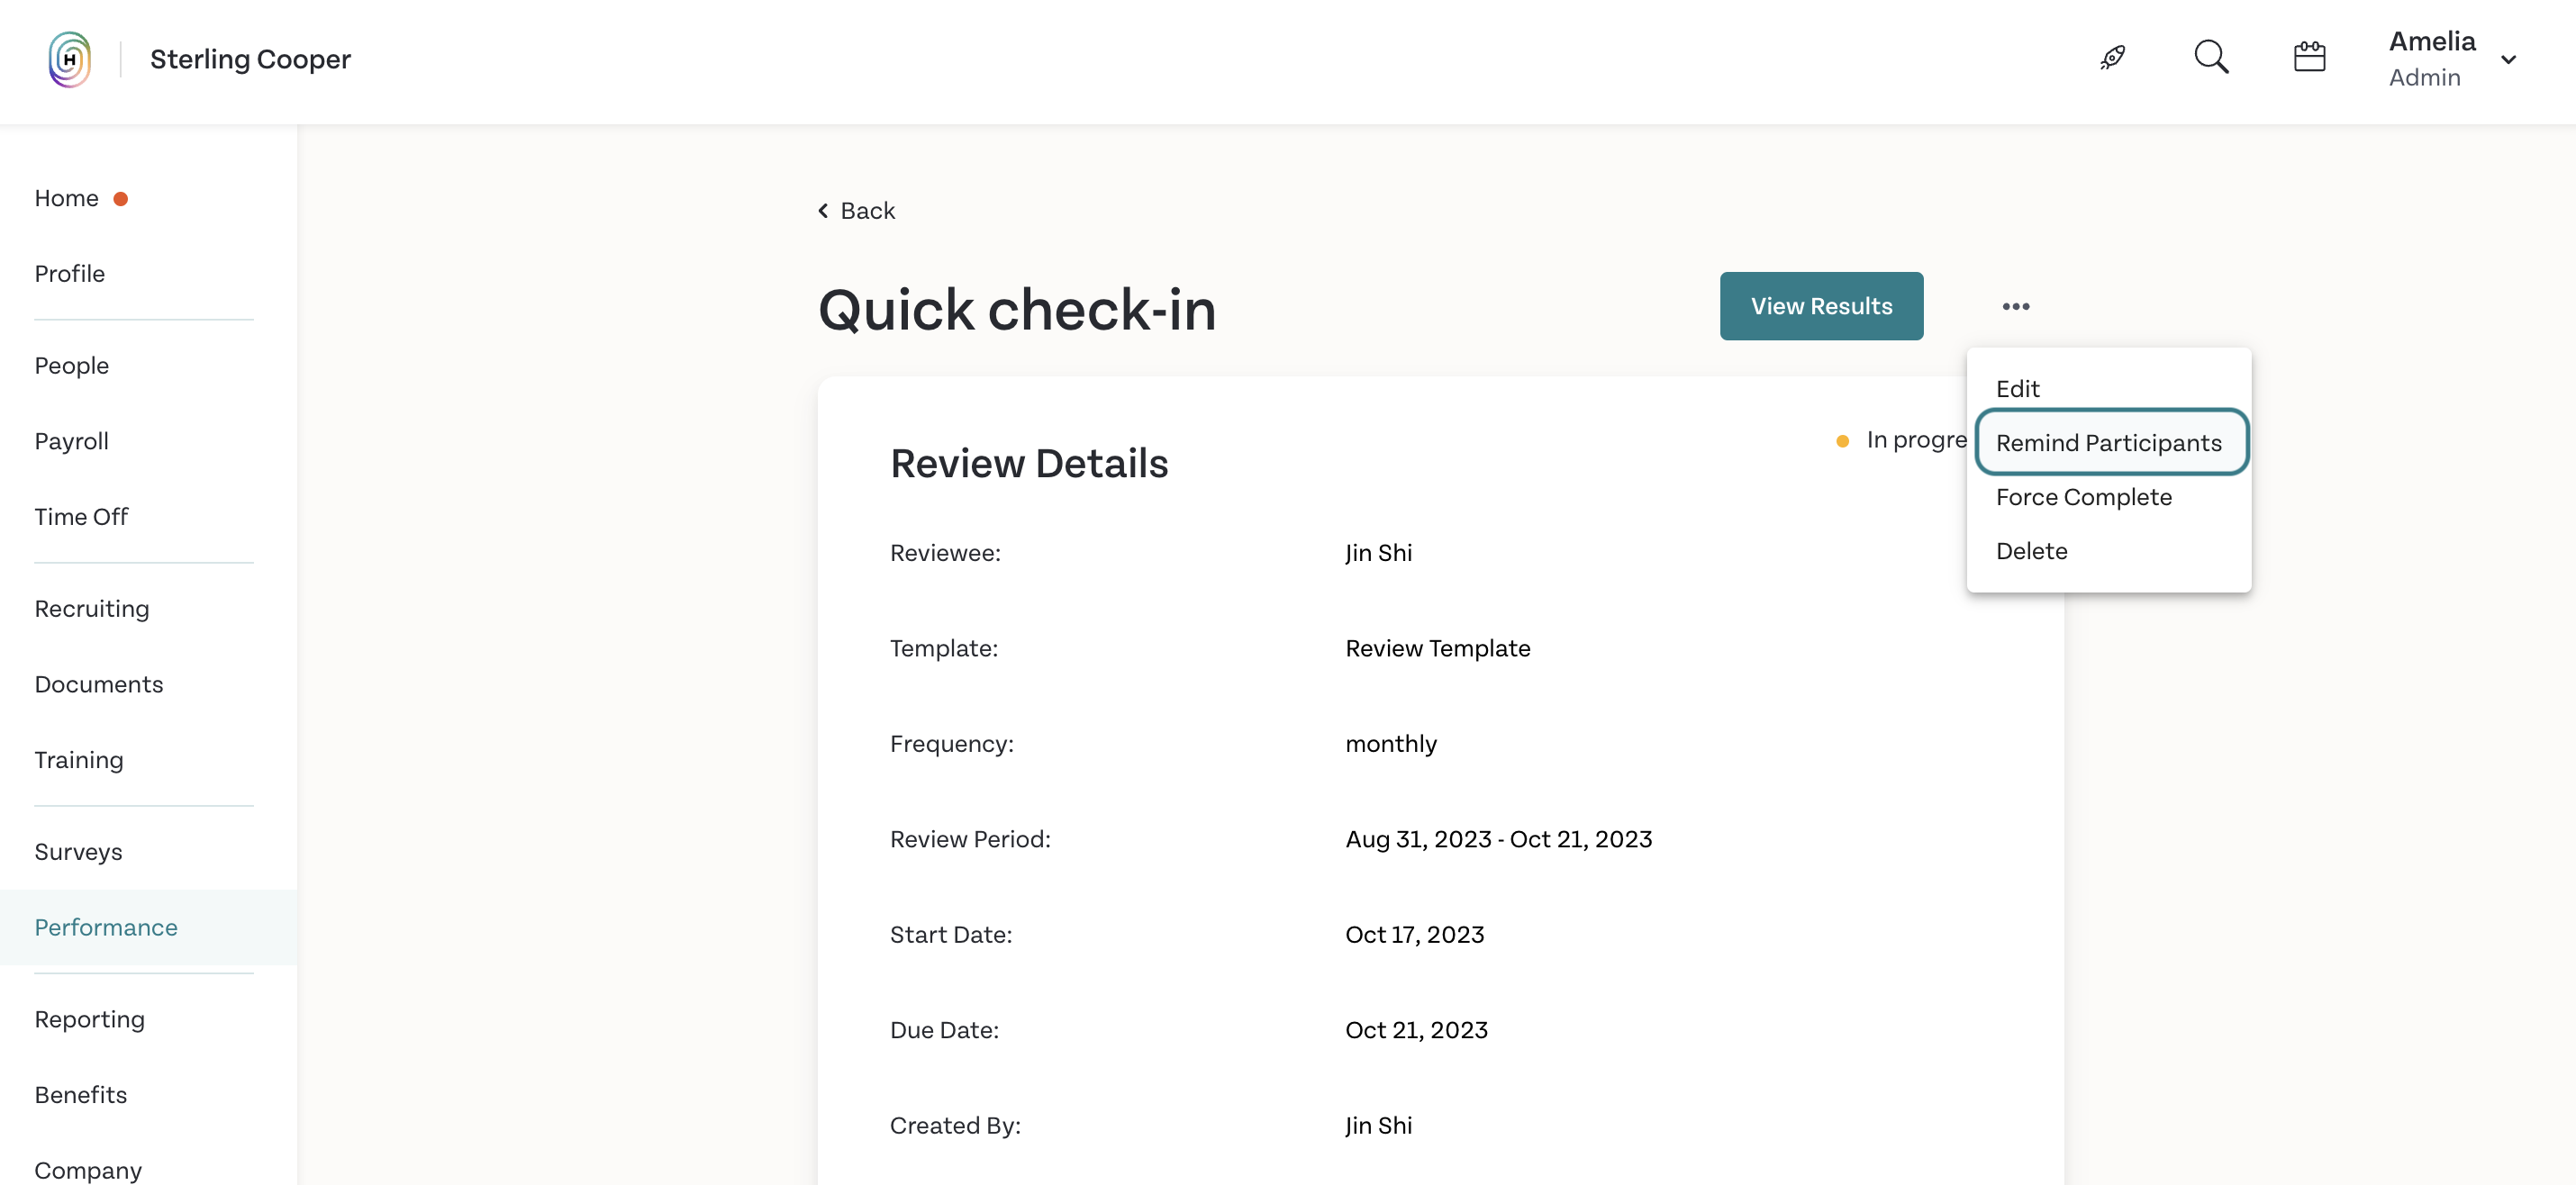Screen dimensions: 2576x1185
Task: Open Profile in the sidebar
Action: (69, 274)
